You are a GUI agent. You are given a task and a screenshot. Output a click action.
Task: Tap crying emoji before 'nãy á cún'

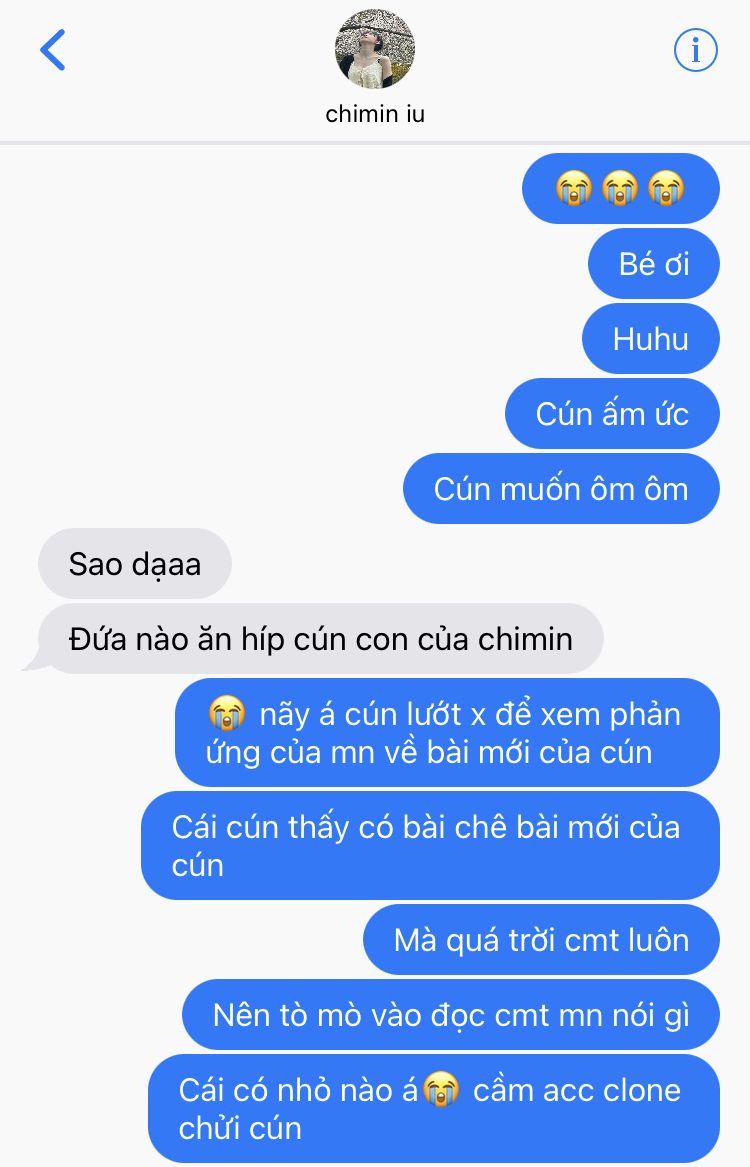click(x=227, y=714)
